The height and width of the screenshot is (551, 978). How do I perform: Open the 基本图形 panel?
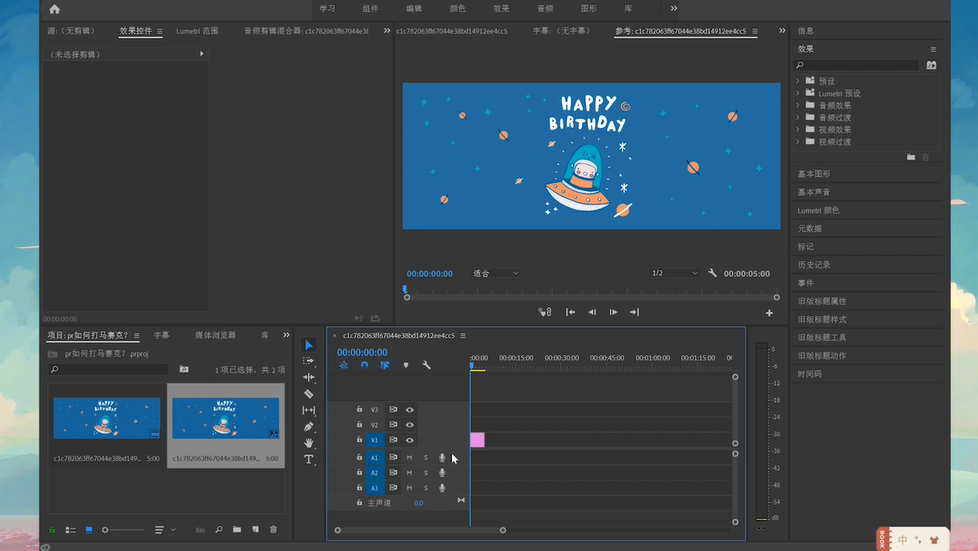tap(814, 174)
